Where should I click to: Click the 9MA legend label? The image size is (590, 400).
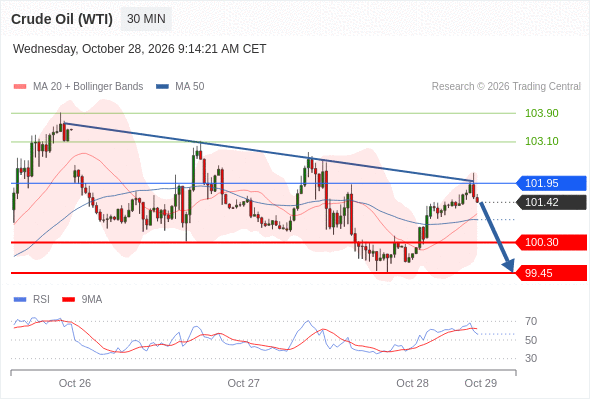(92, 300)
